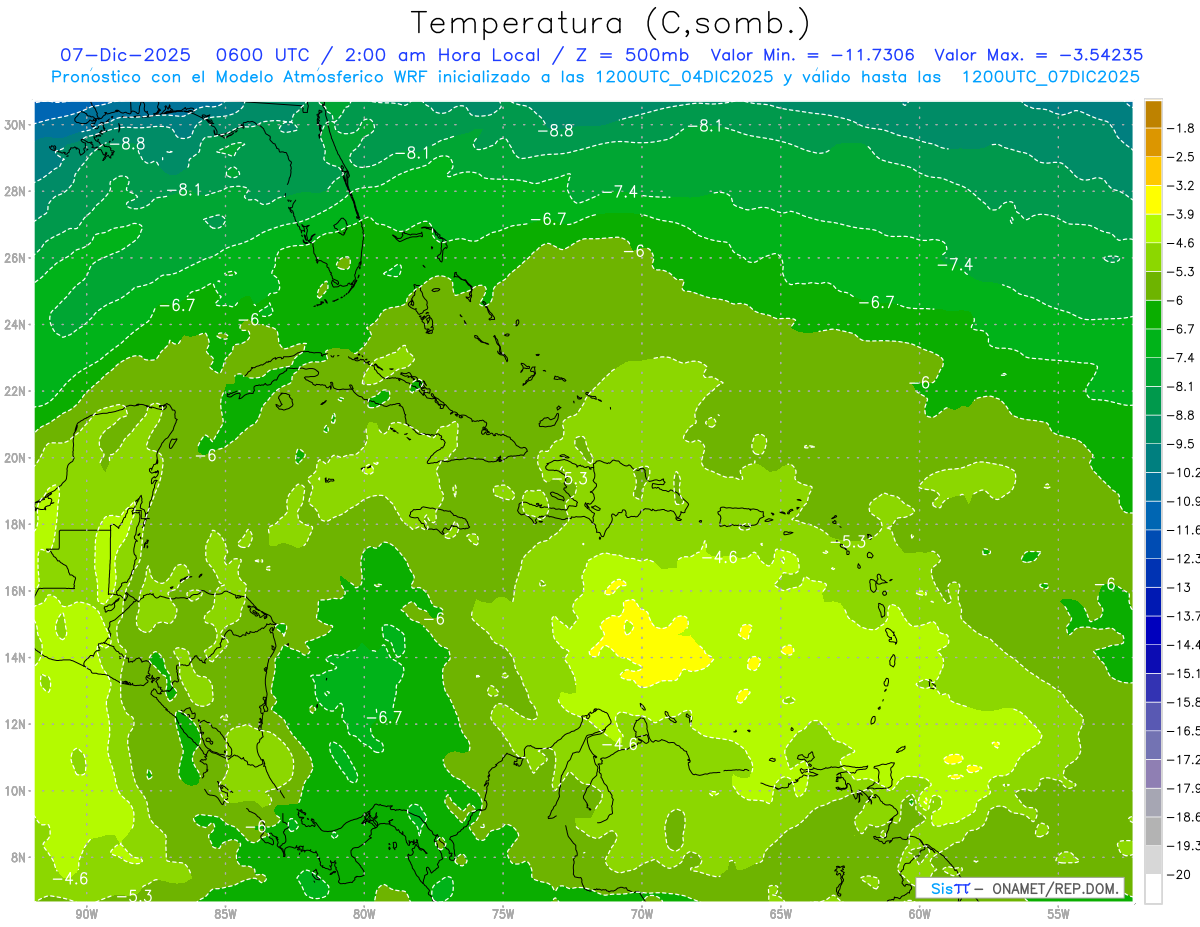Click the '14N' latitude label
Screen dimensions: 1200x927
coord(15,657)
